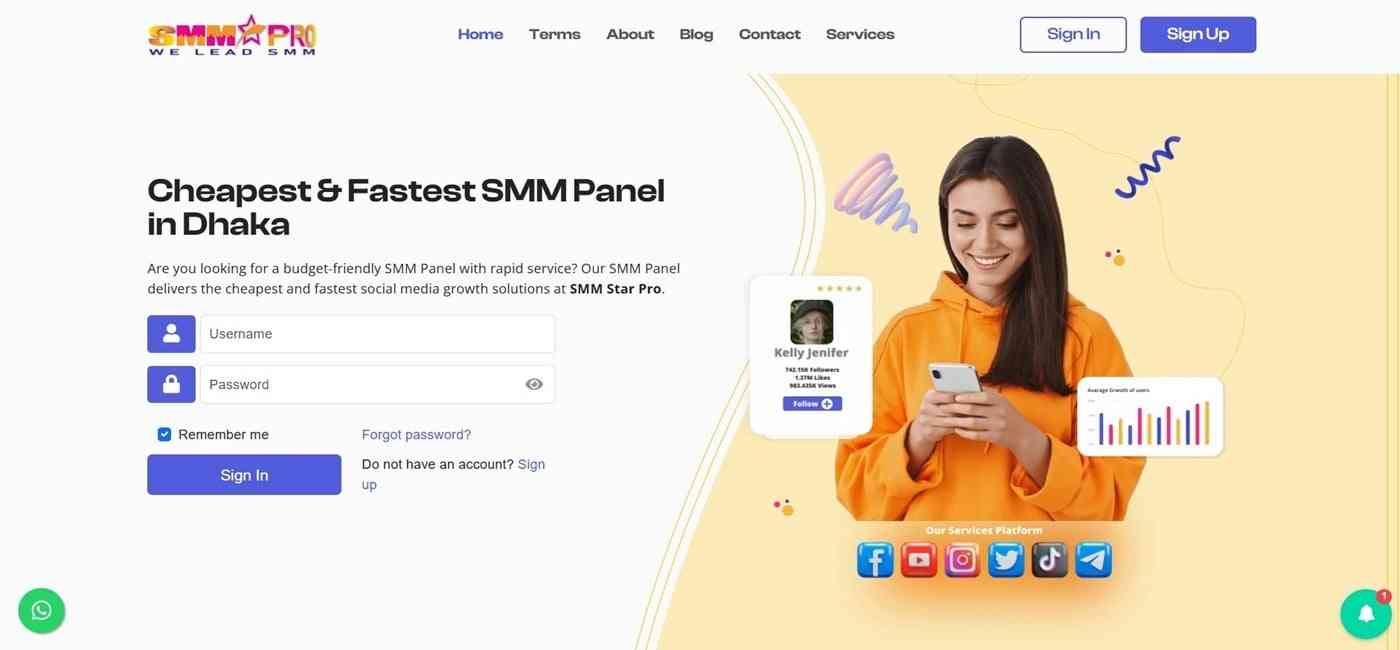The width and height of the screenshot is (1400, 650).
Task: Click the SMM Pro logo
Action: 232,35
